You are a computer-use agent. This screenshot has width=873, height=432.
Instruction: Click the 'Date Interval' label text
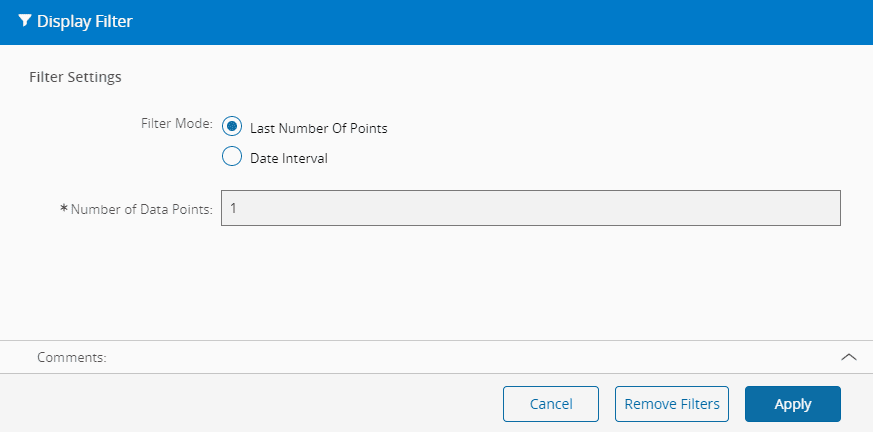coord(288,158)
